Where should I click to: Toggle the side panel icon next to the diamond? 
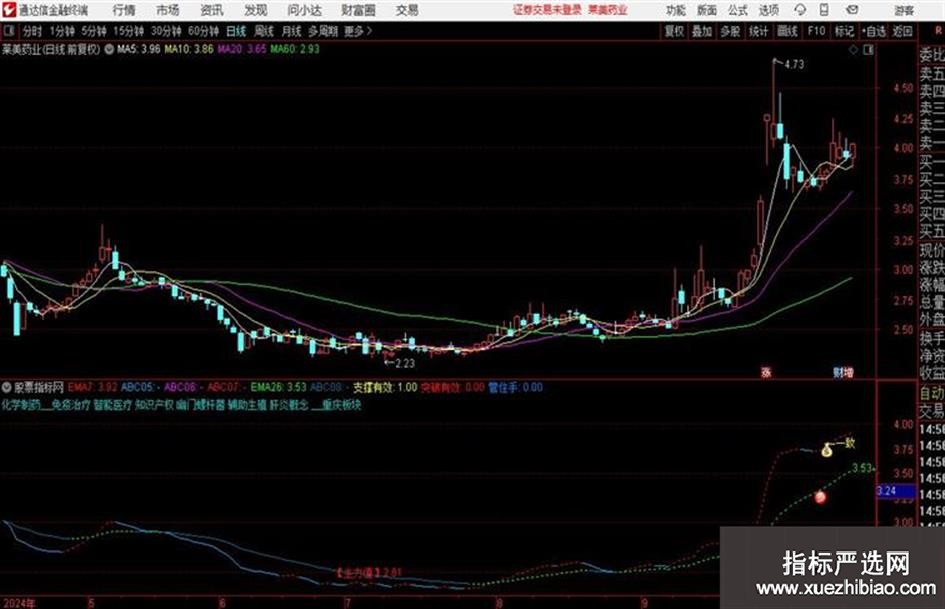pyautogui.click(x=868, y=50)
